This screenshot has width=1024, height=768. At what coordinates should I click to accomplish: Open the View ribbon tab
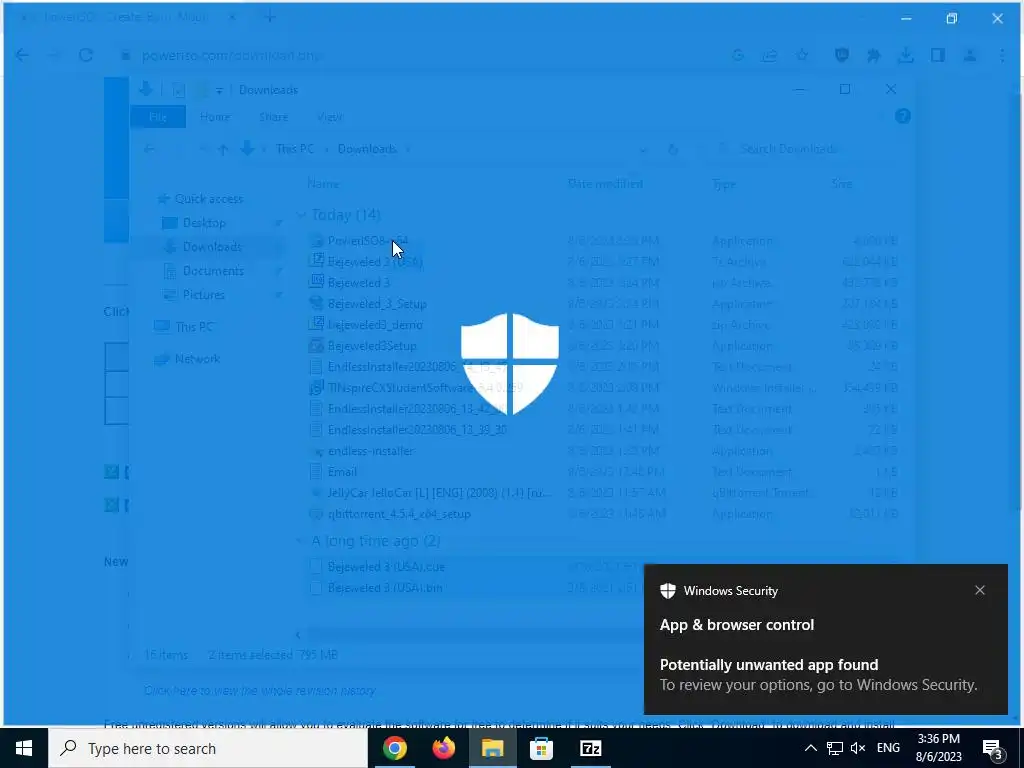coord(329,117)
